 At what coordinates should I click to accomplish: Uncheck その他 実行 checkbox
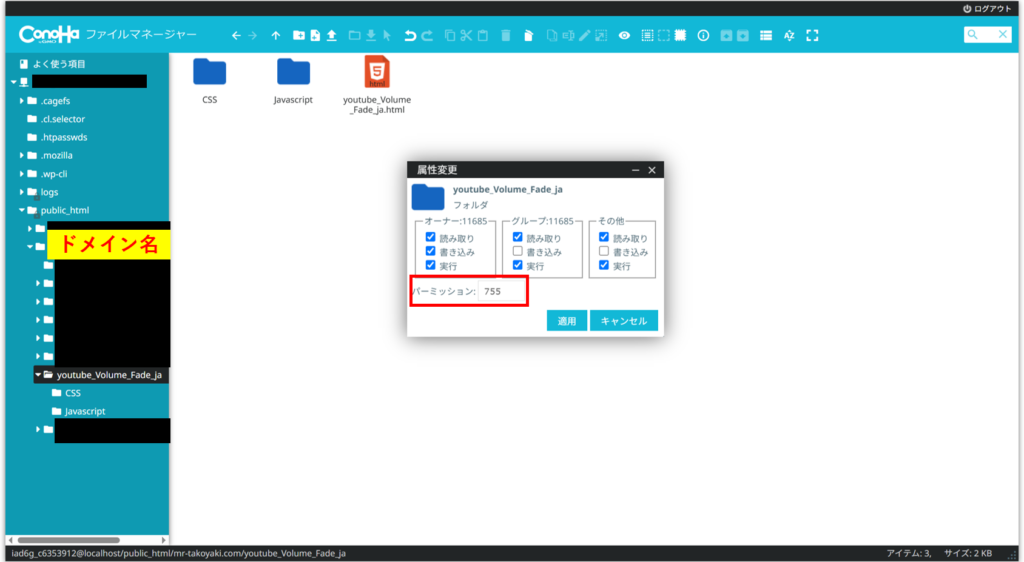tap(604, 265)
